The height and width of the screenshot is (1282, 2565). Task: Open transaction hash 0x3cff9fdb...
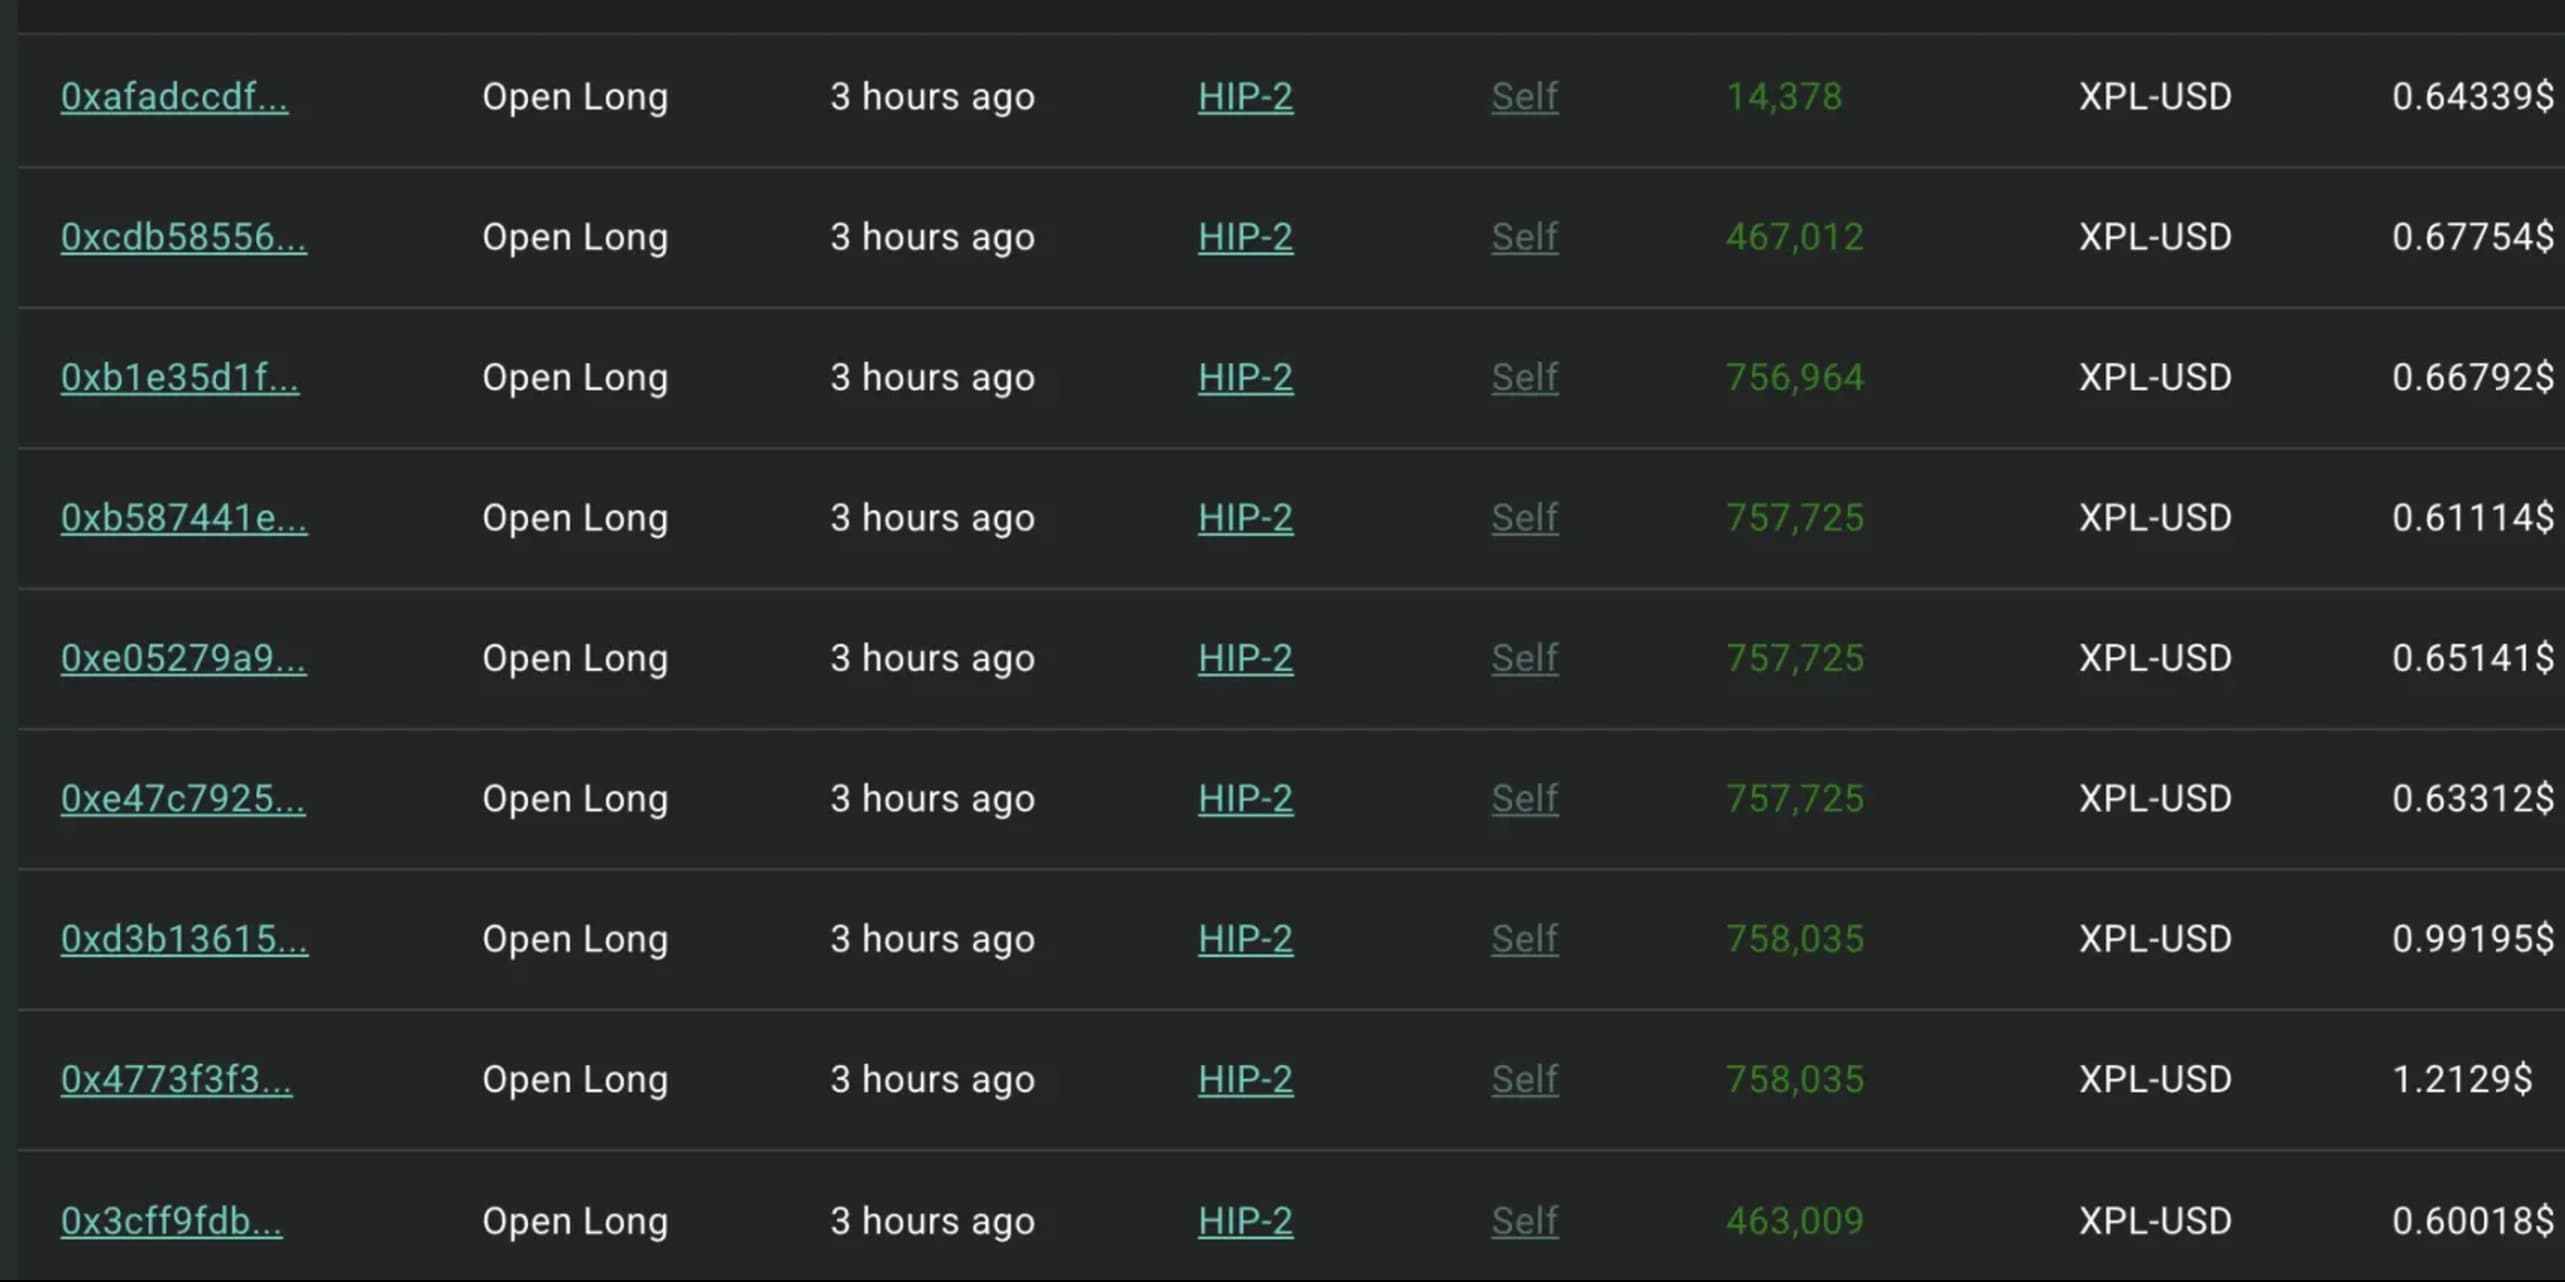pos(171,1221)
